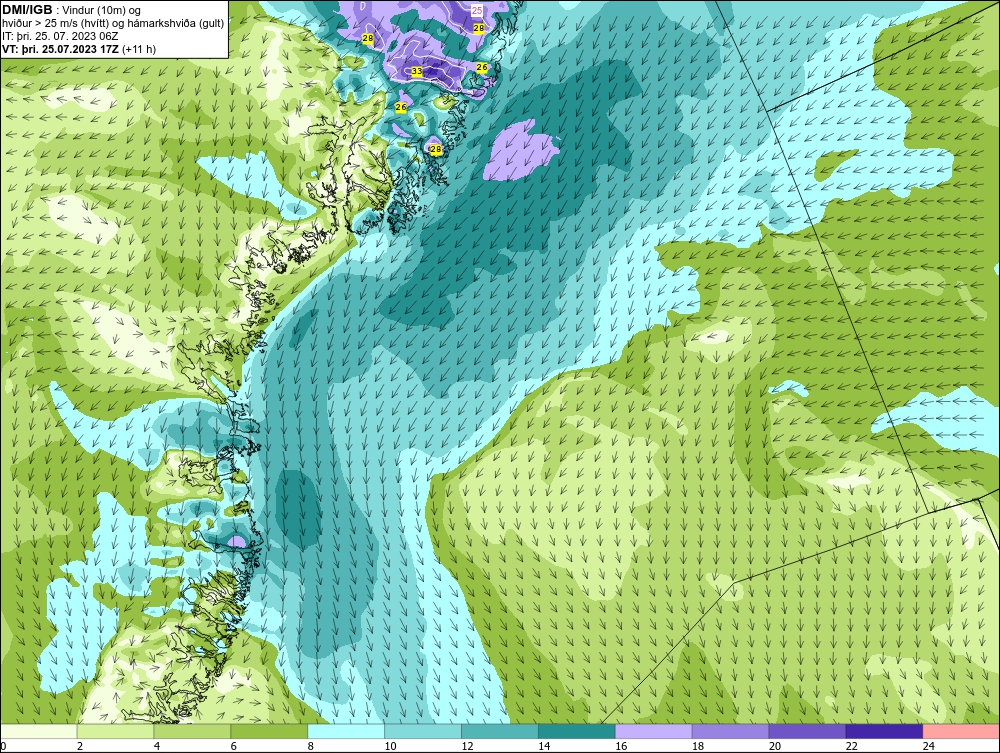Select the 4–6 m/s legend swatch

coord(192,731)
